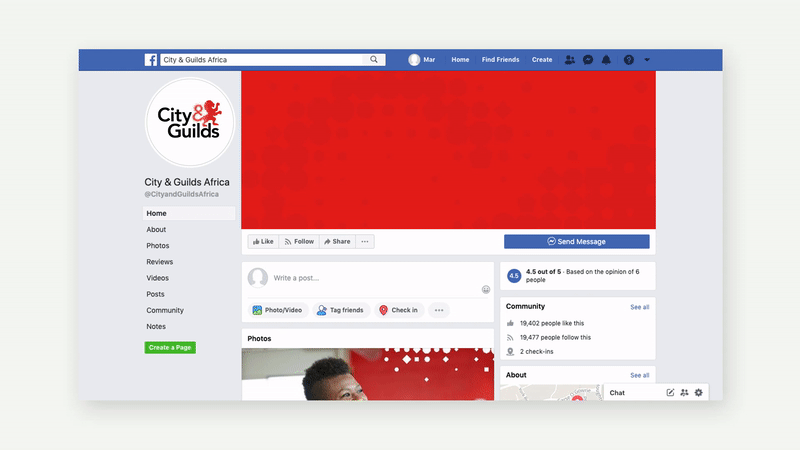
Task: Click 2 check-ins text
Action: click(537, 352)
